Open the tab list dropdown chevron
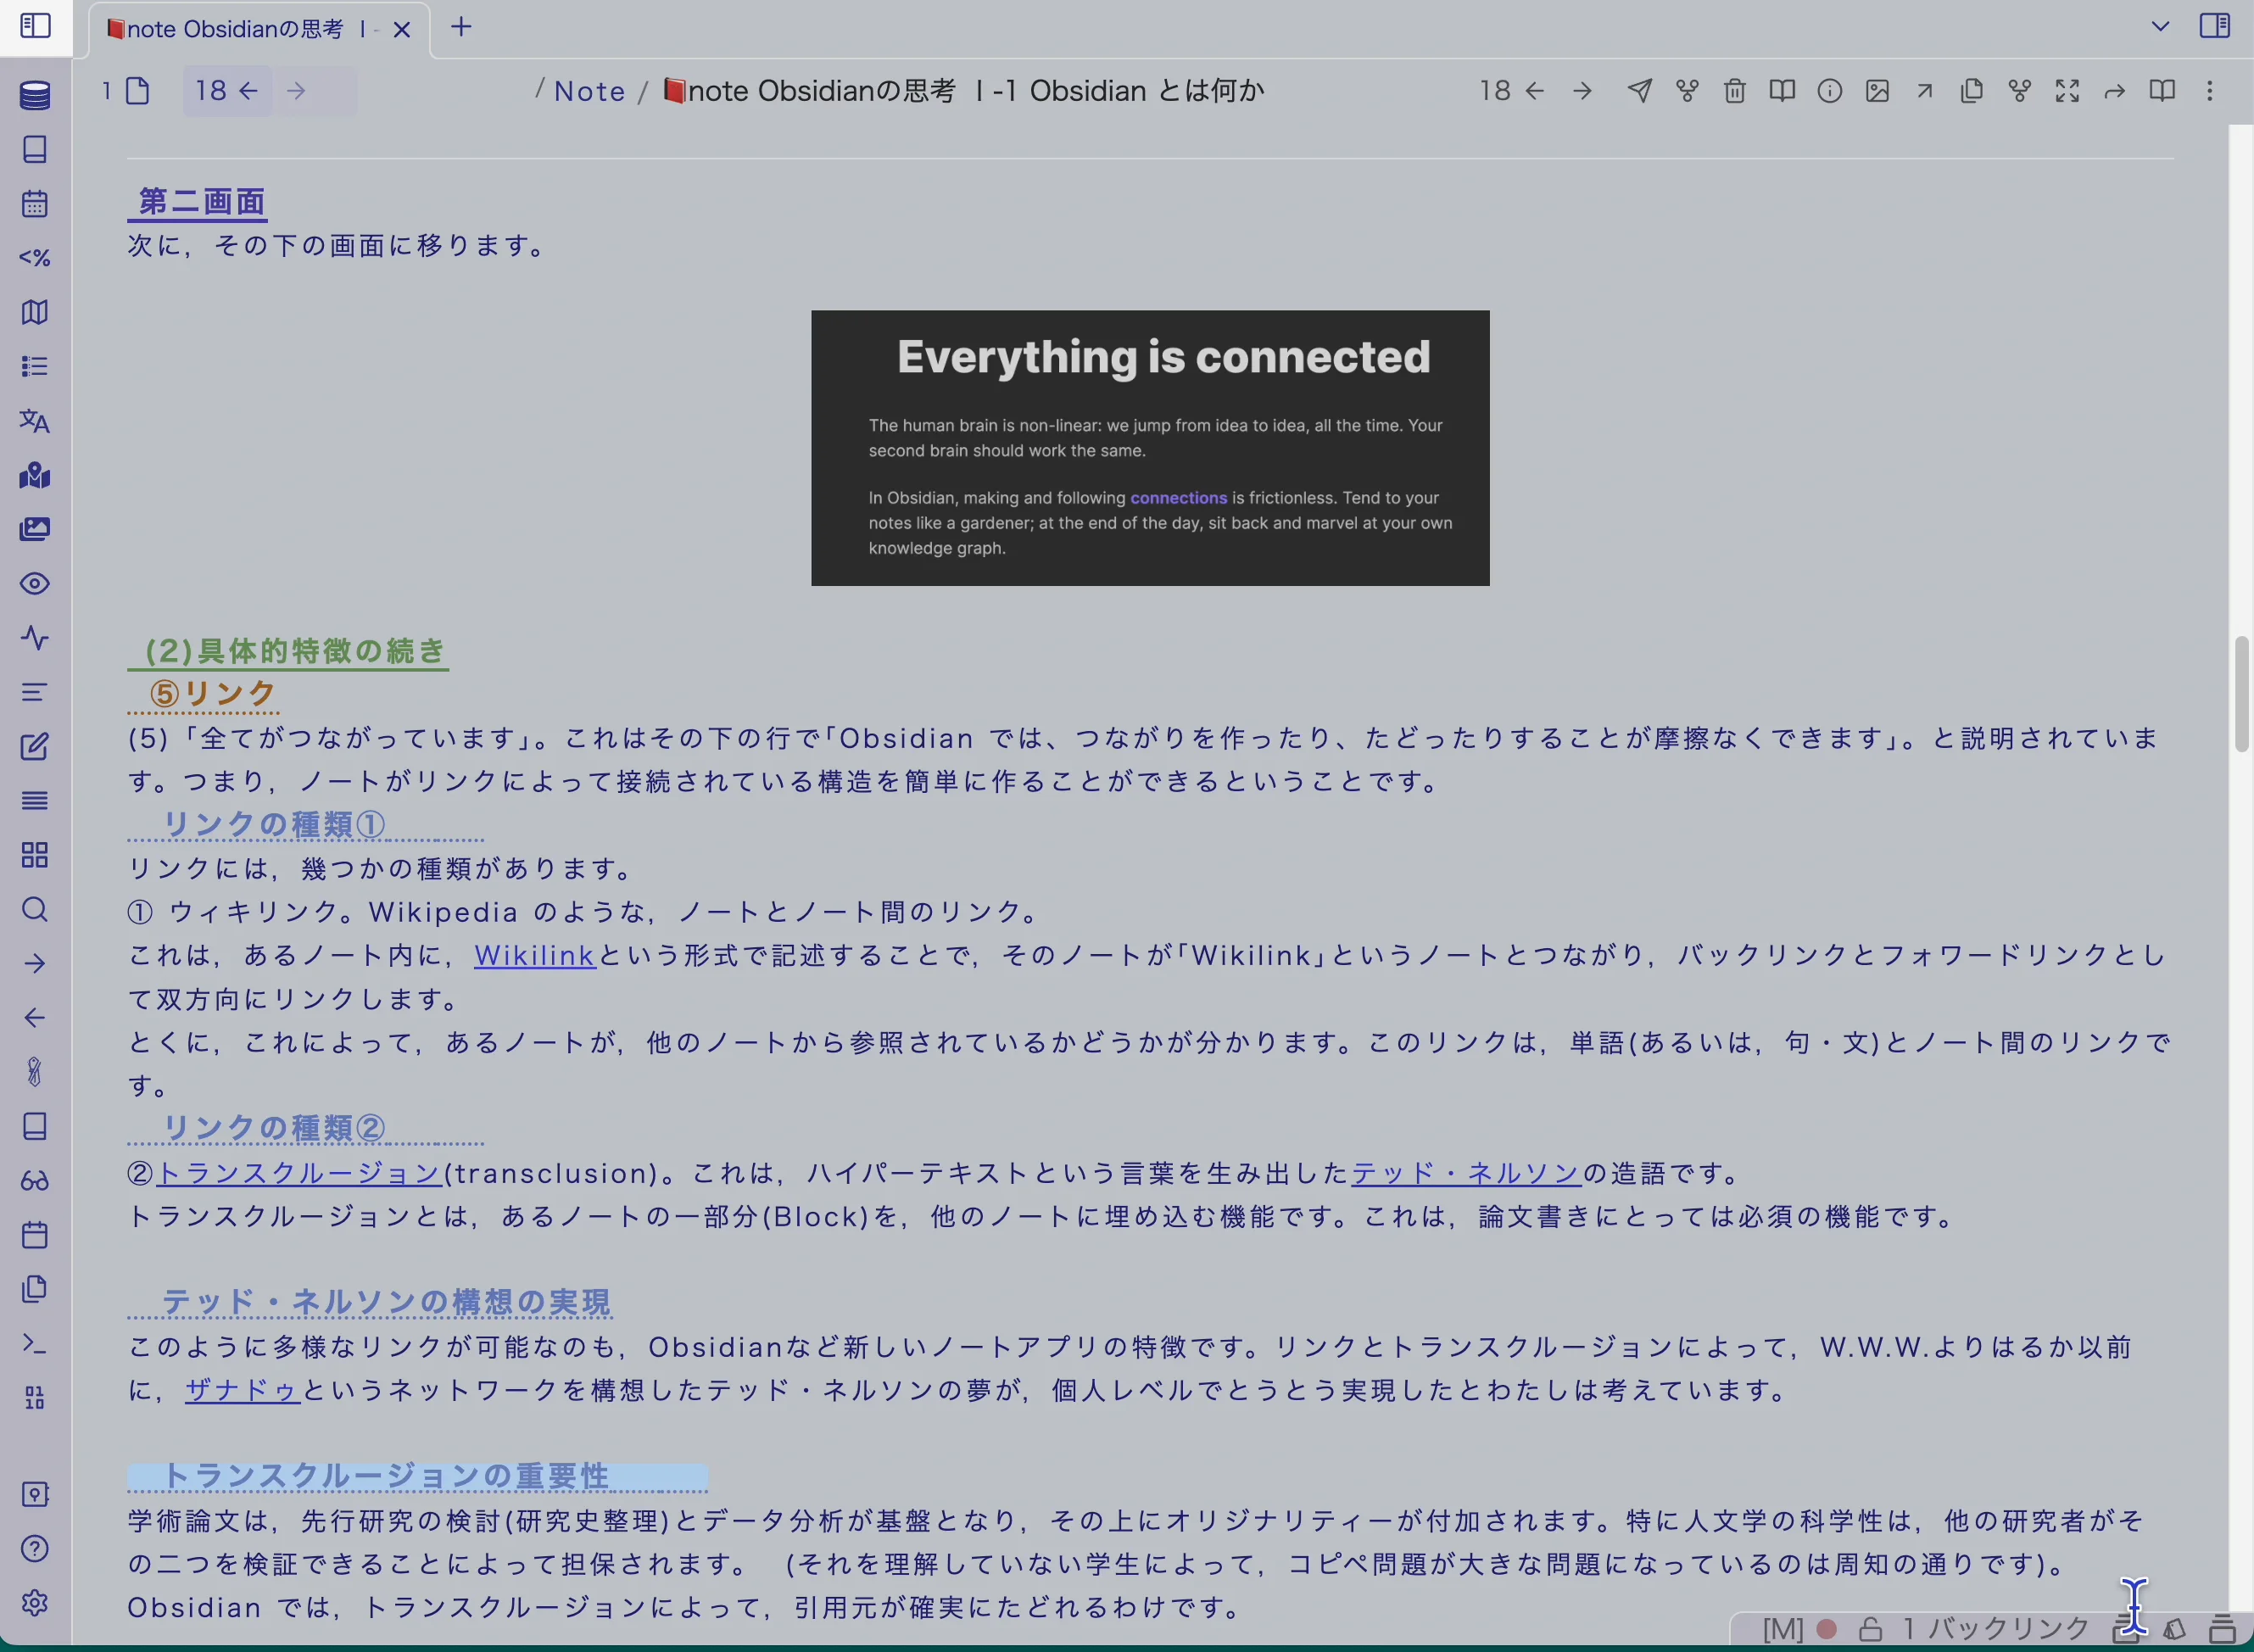The image size is (2254, 1652). 2161,26
